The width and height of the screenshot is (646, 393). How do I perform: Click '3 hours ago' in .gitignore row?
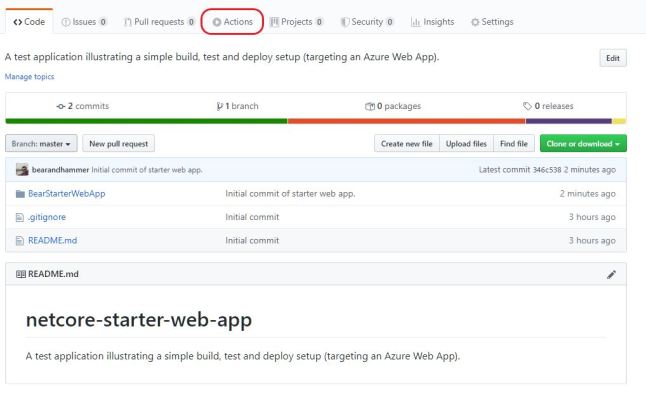pyautogui.click(x=592, y=217)
